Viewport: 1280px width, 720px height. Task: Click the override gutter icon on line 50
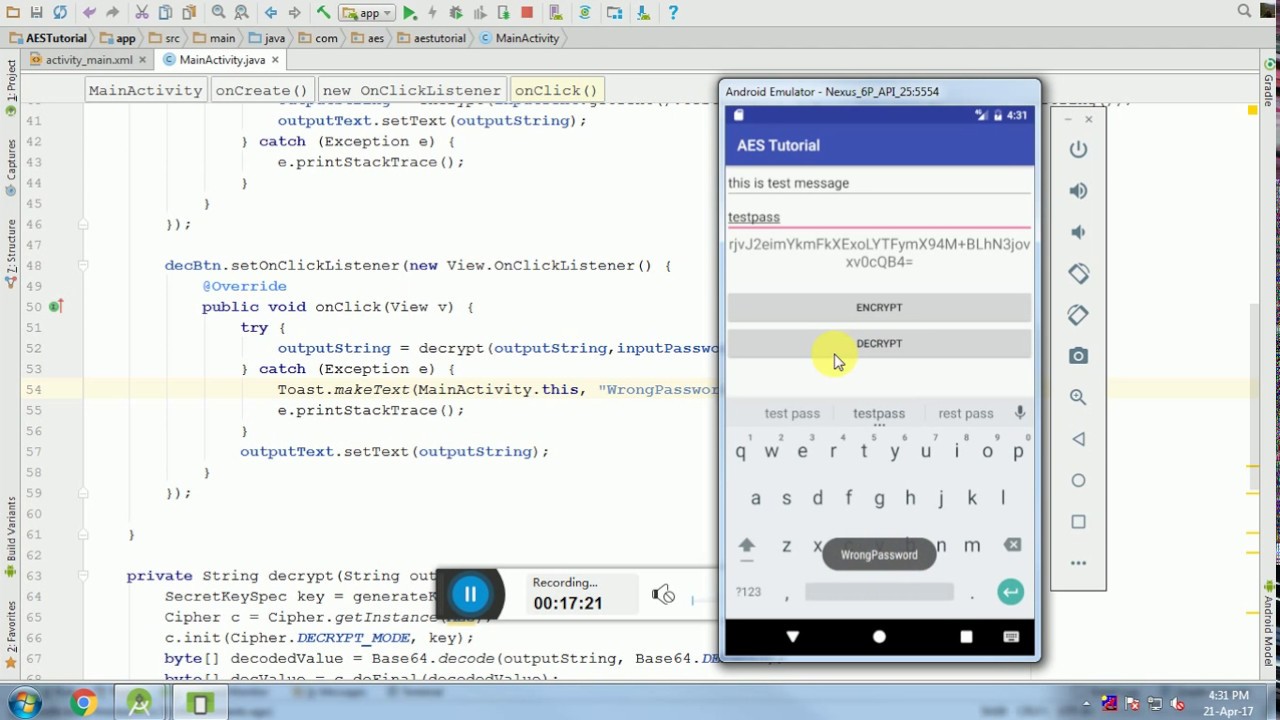point(56,307)
